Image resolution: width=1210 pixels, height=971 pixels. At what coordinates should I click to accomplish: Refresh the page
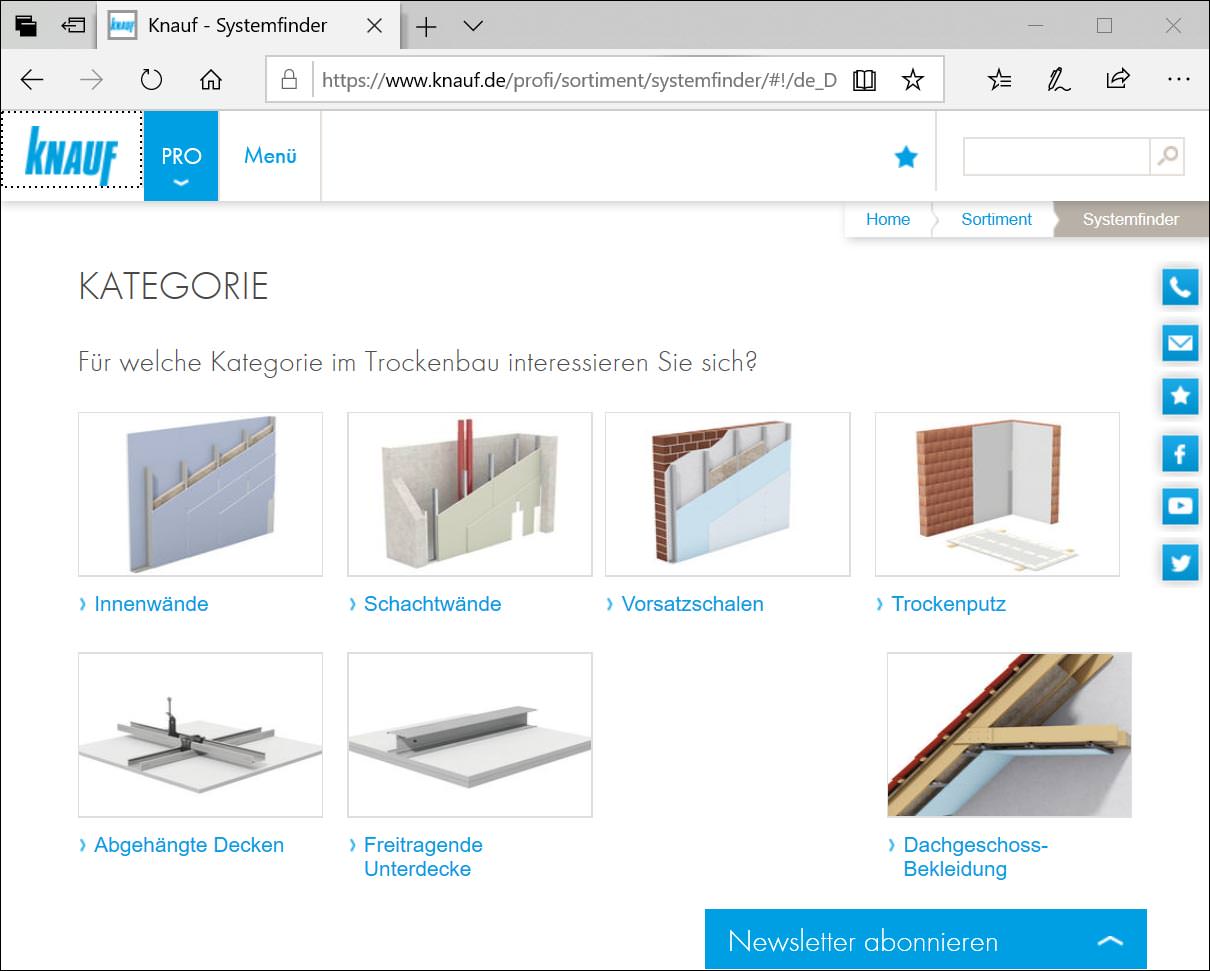point(151,80)
